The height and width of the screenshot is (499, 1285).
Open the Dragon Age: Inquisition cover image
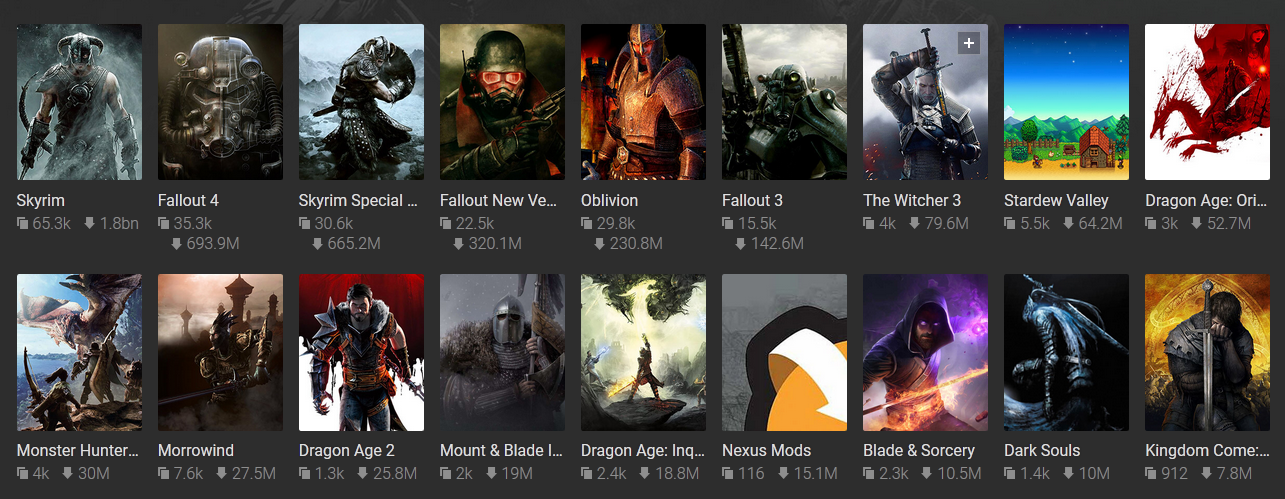643,352
